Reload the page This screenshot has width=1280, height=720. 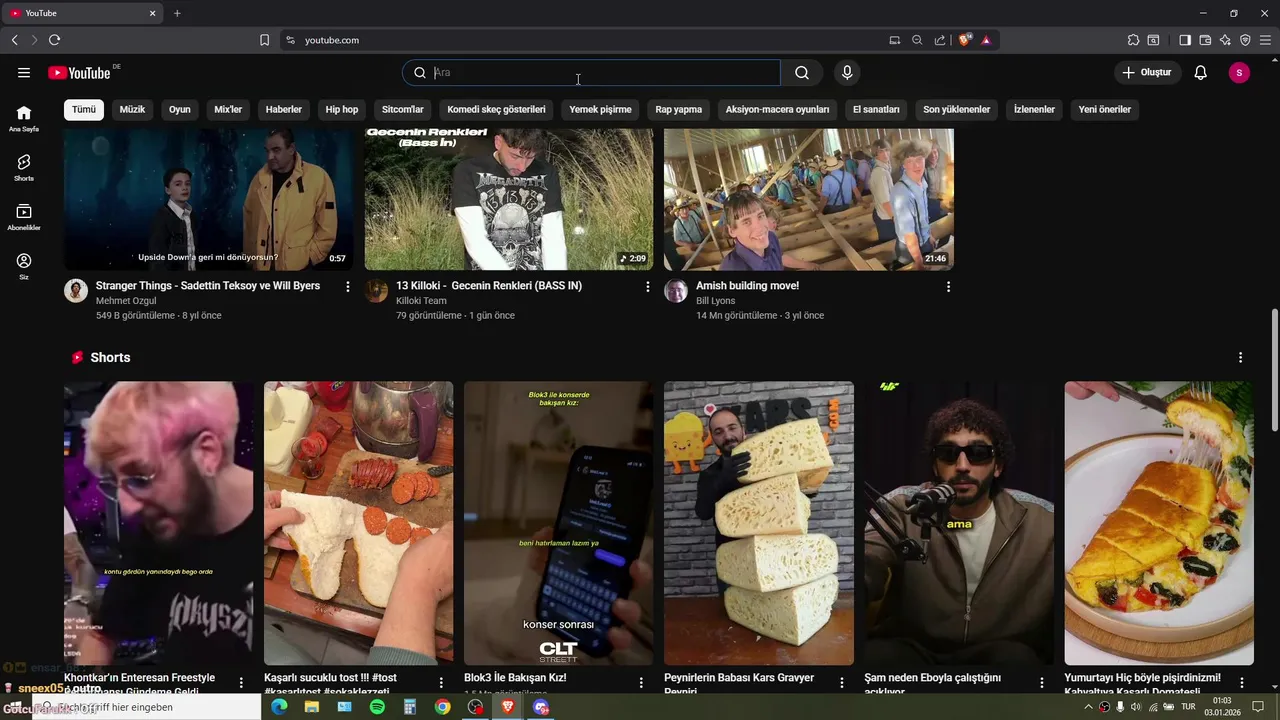point(54,40)
